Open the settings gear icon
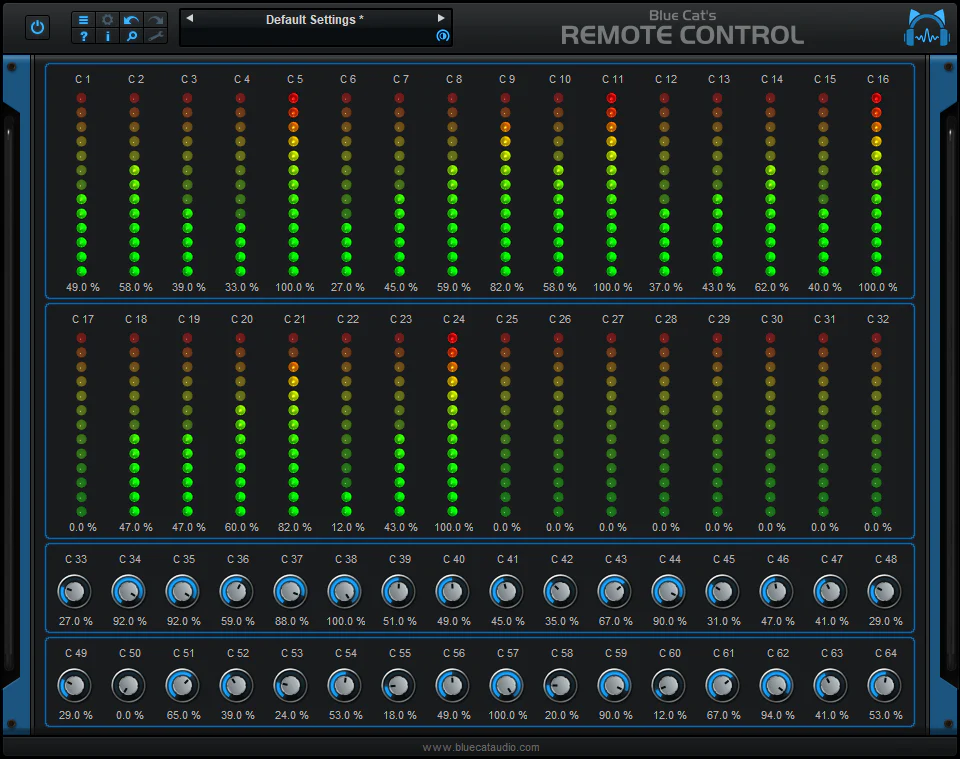The image size is (960, 759). coord(107,20)
